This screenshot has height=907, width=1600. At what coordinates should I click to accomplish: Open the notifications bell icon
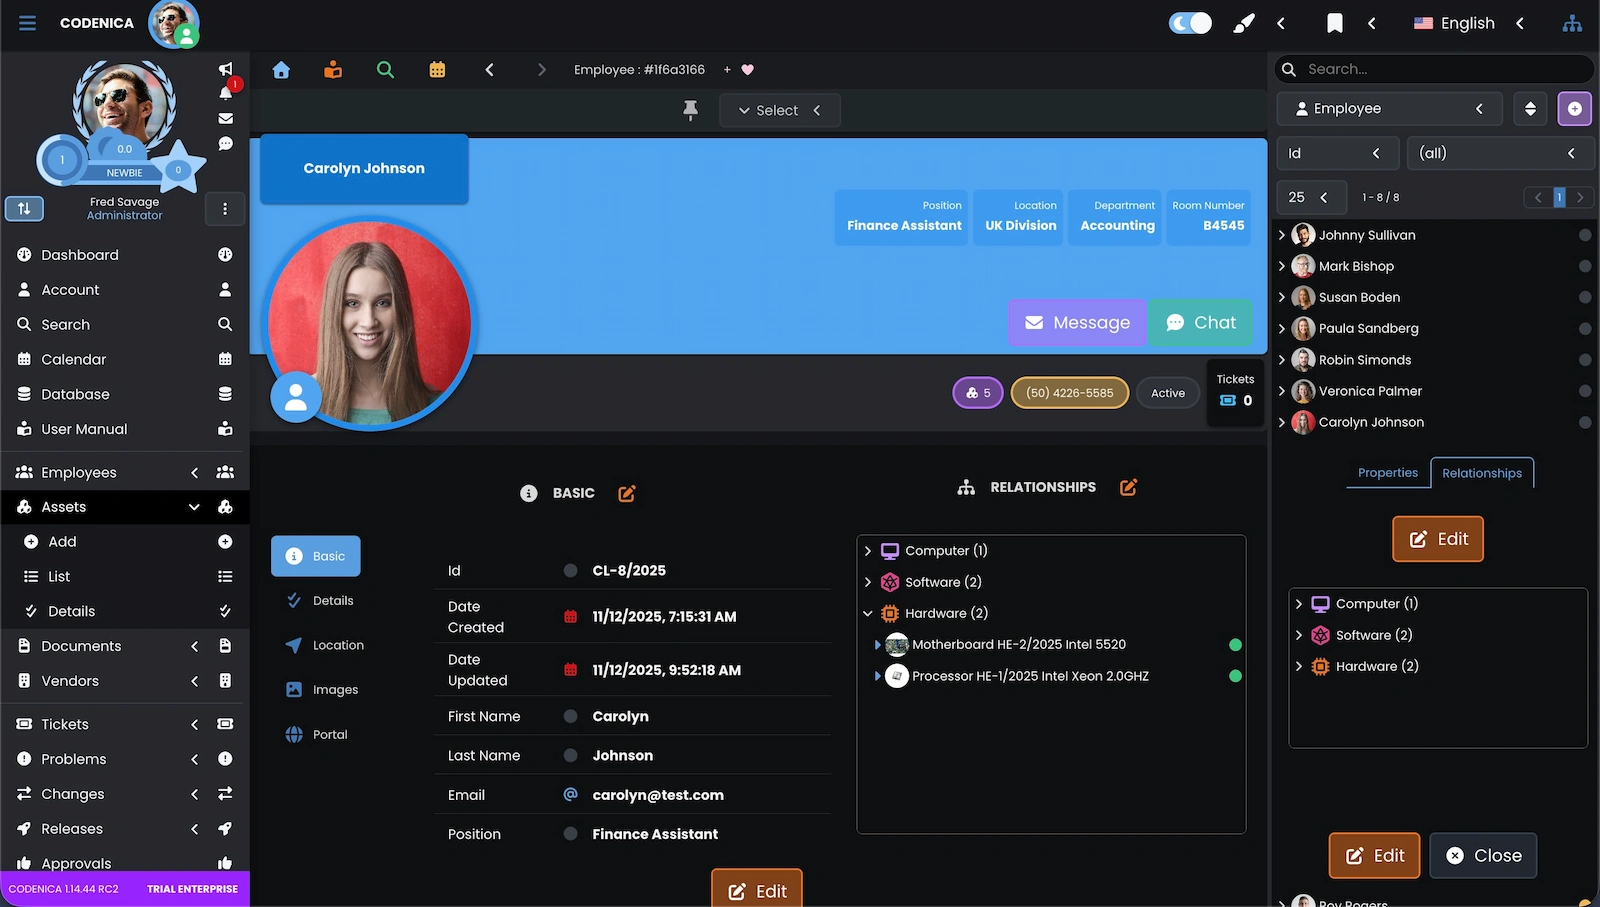coord(226,93)
